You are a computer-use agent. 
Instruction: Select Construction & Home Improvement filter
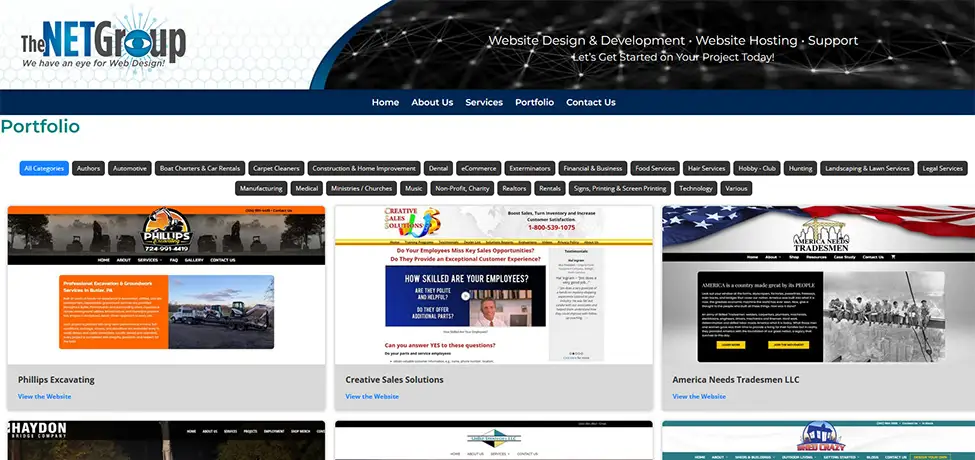point(364,168)
